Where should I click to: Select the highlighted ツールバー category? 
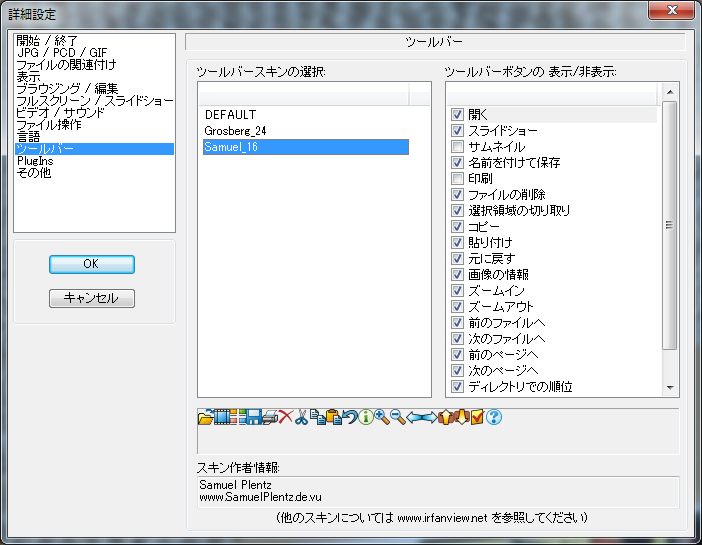click(94, 149)
